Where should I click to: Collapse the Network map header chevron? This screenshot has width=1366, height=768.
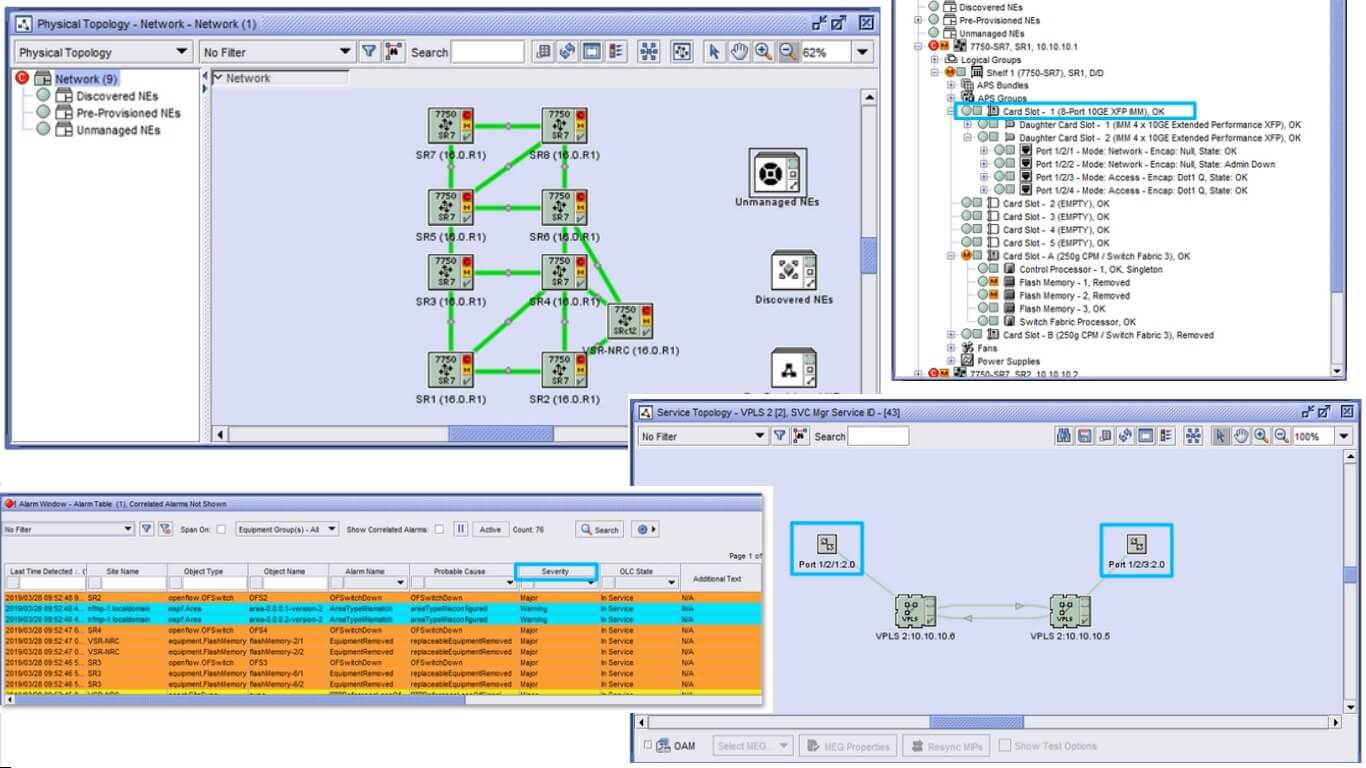tap(218, 78)
